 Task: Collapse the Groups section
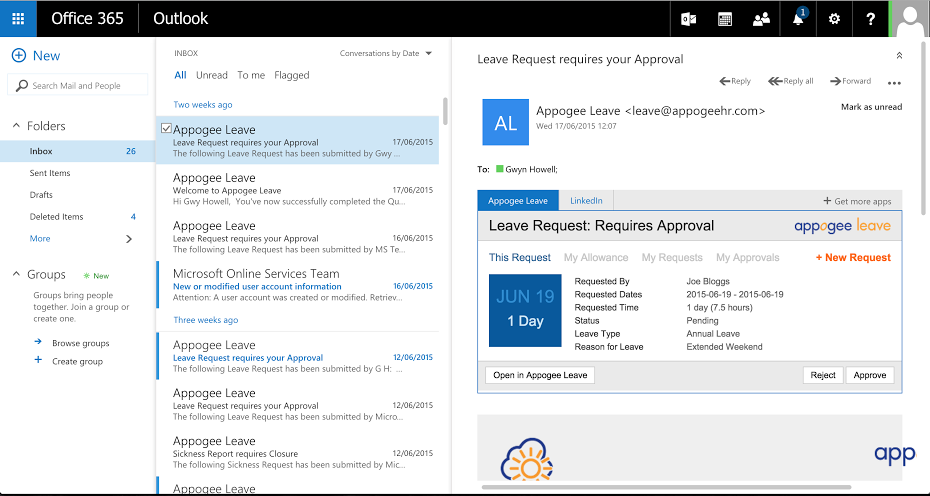coord(16,274)
